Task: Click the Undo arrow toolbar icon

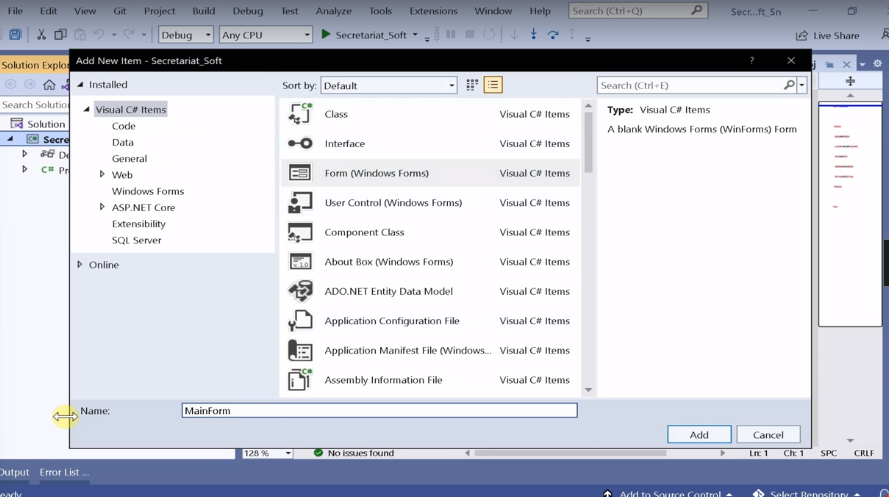Action: pyautogui.click(x=99, y=35)
